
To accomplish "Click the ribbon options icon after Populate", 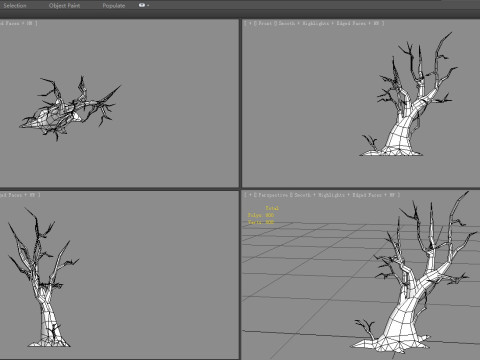I will (142, 5).
